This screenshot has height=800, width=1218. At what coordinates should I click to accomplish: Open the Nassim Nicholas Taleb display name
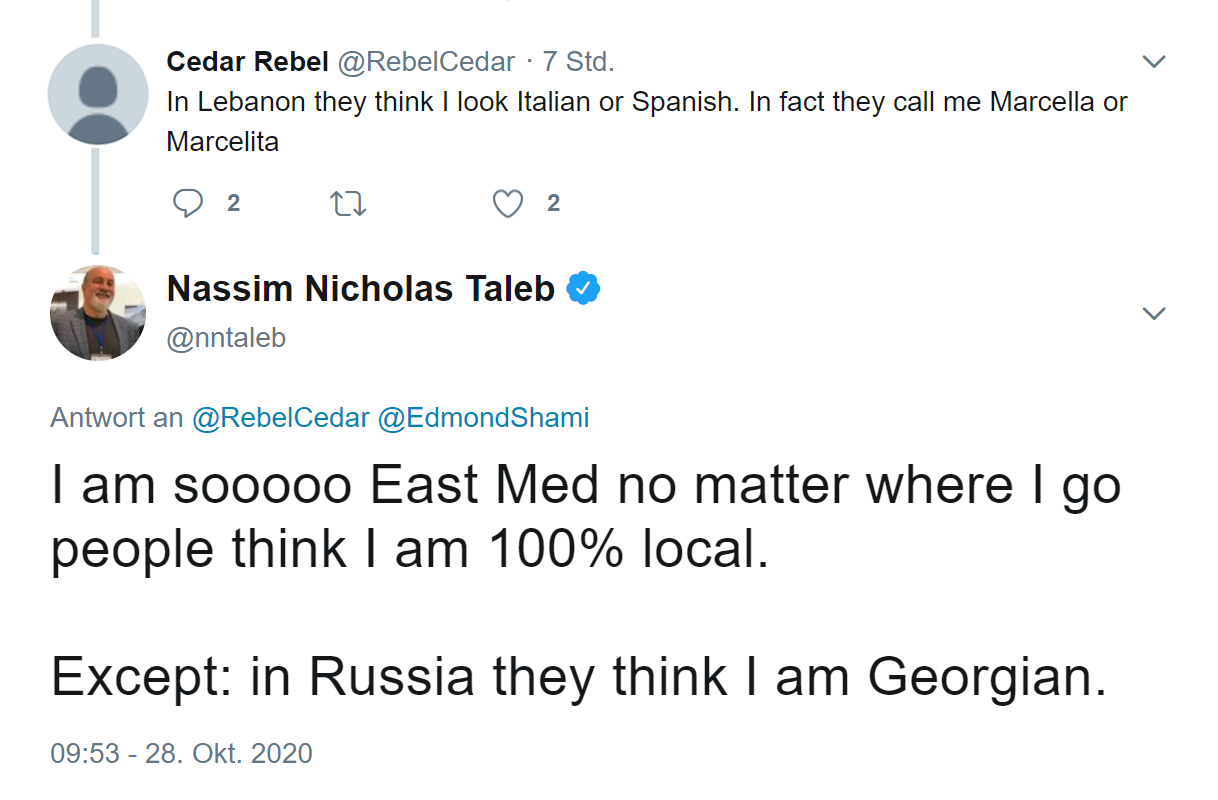360,289
